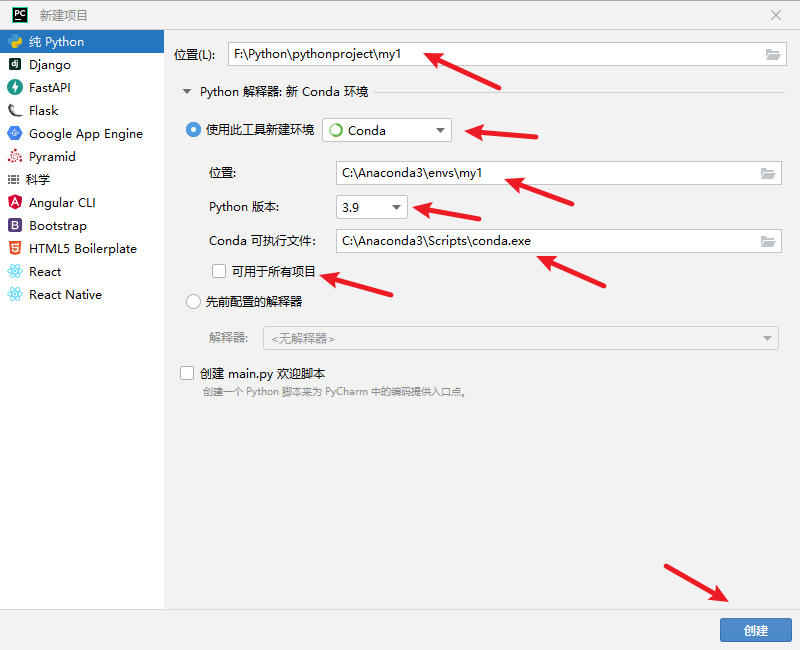Click the PyCharm logo in title bar
The width and height of the screenshot is (800, 650).
click(x=20, y=15)
